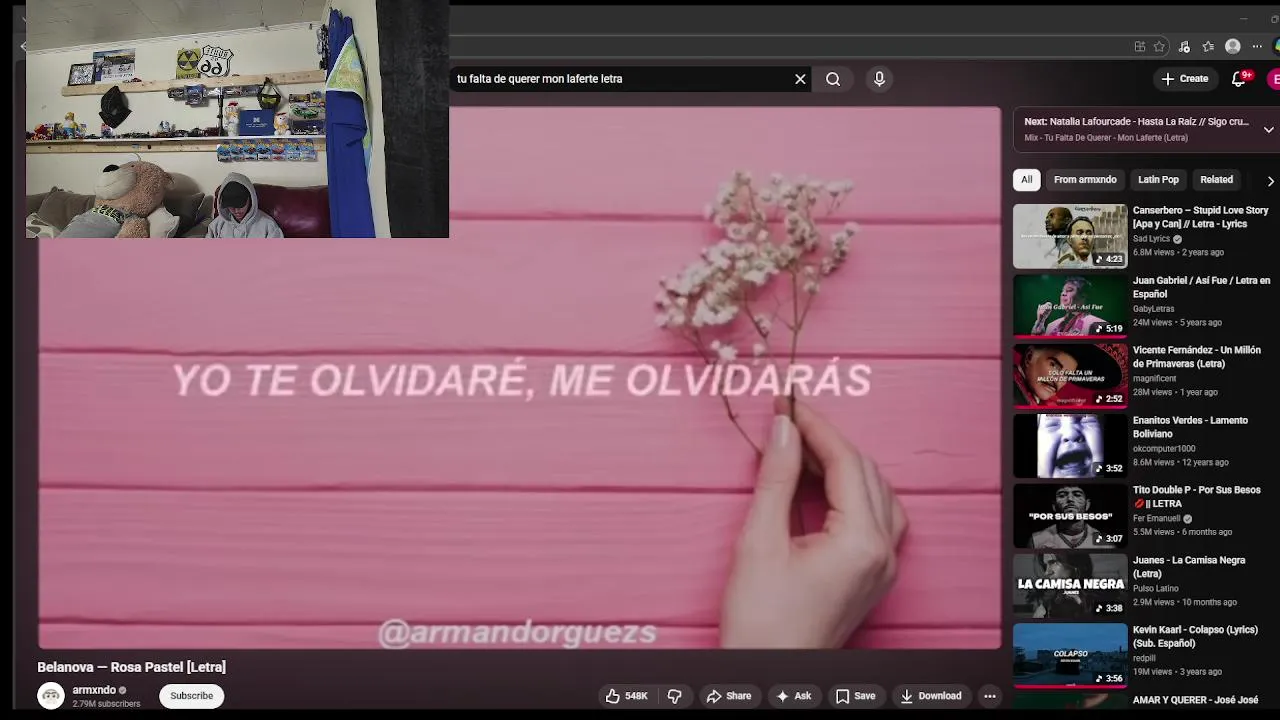Click redpill channel name
The width and height of the screenshot is (1280, 720).
(1146, 659)
